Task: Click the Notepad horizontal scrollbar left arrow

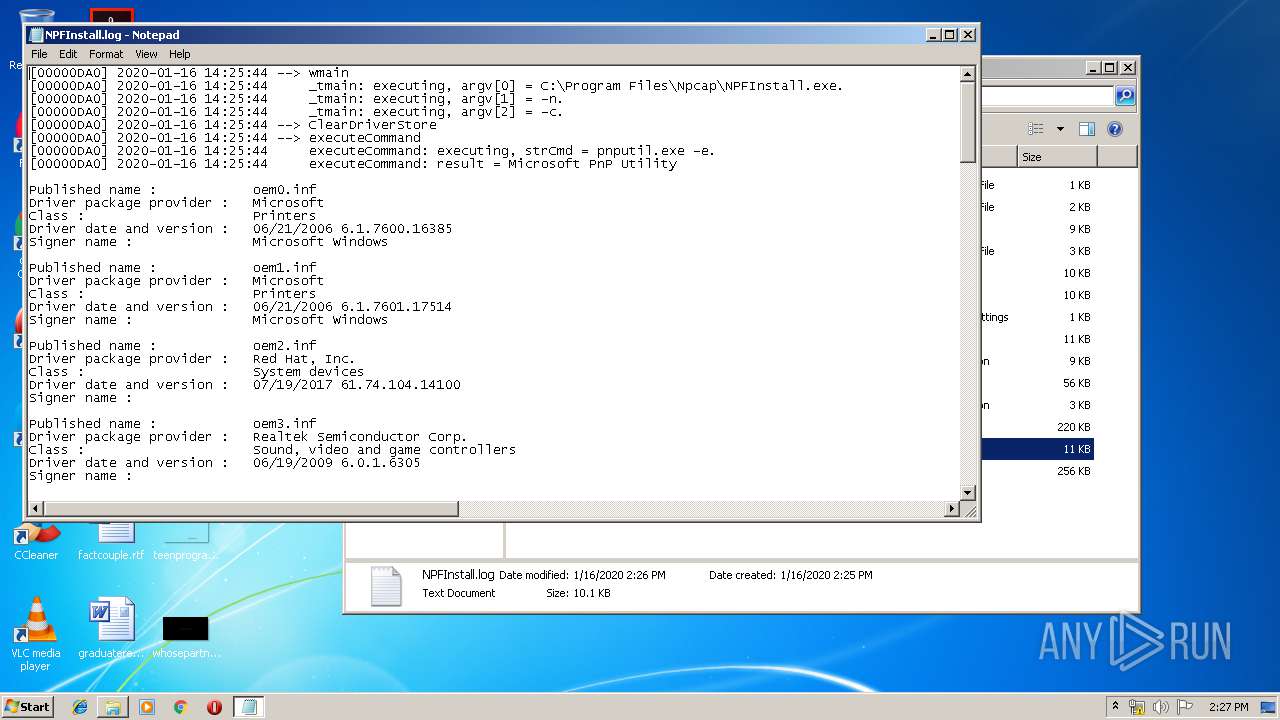Action: (x=36, y=509)
